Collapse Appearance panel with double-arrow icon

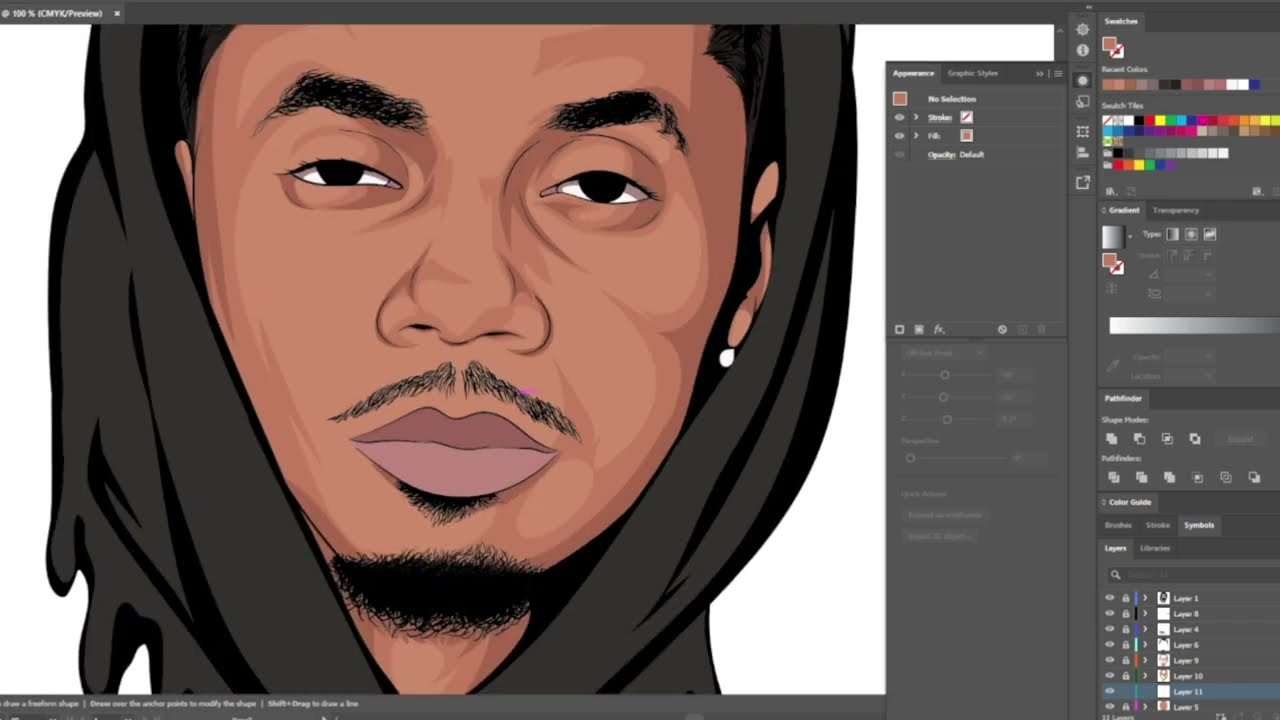[1040, 73]
